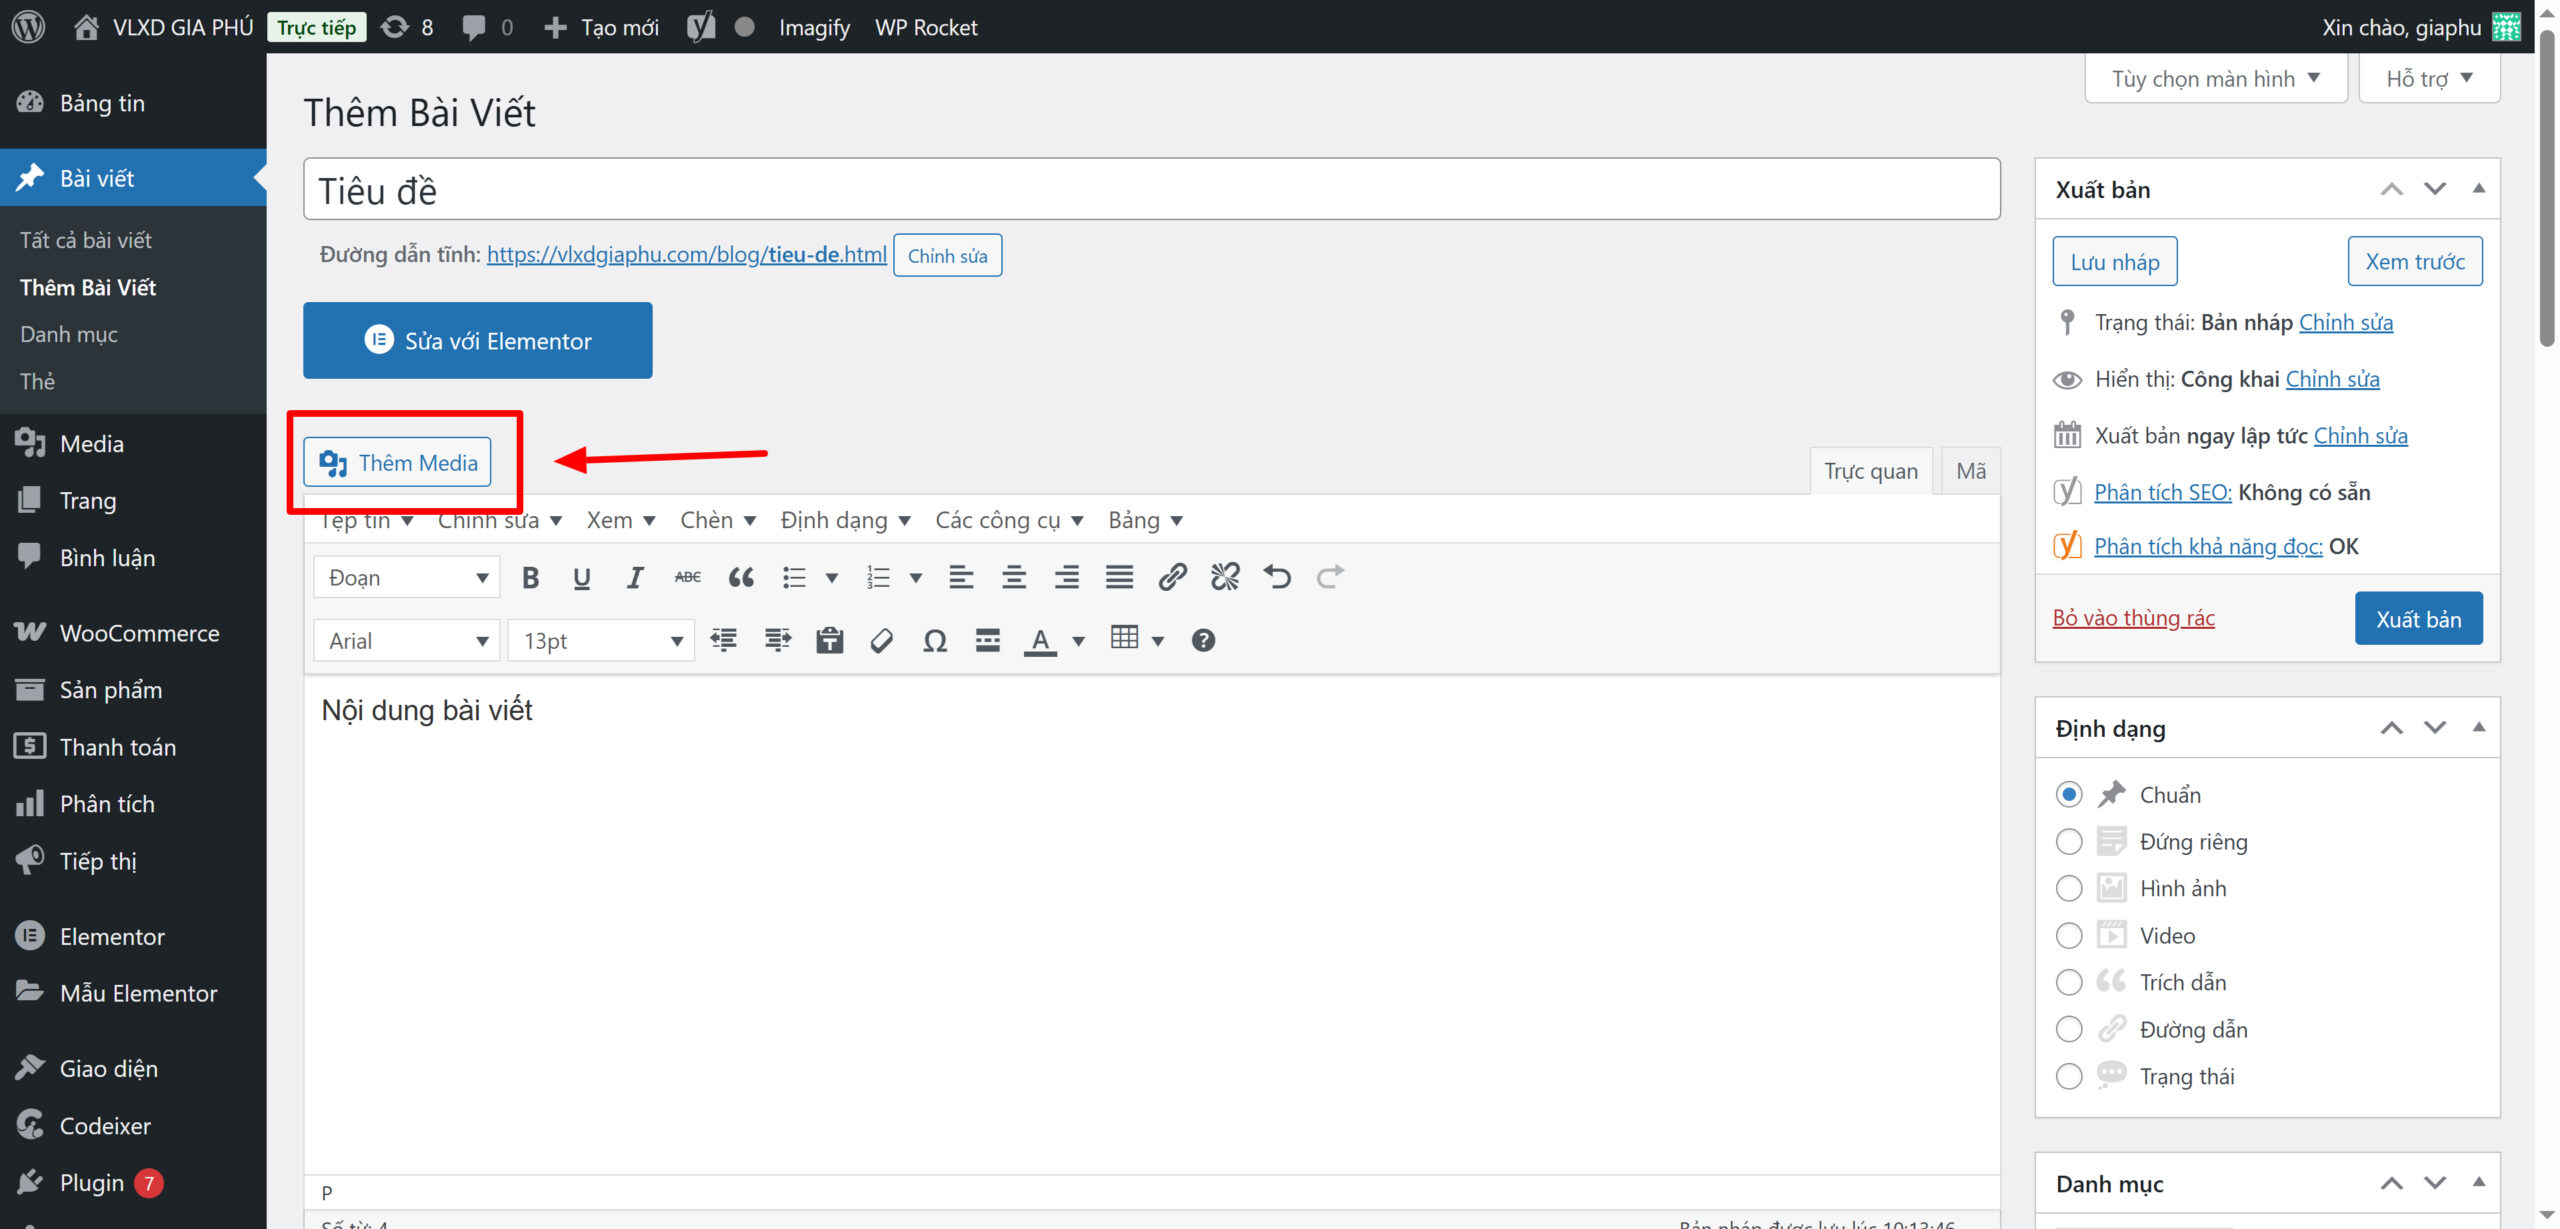Open editor help question mark icon
This screenshot has height=1229, width=2560.
1203,641
